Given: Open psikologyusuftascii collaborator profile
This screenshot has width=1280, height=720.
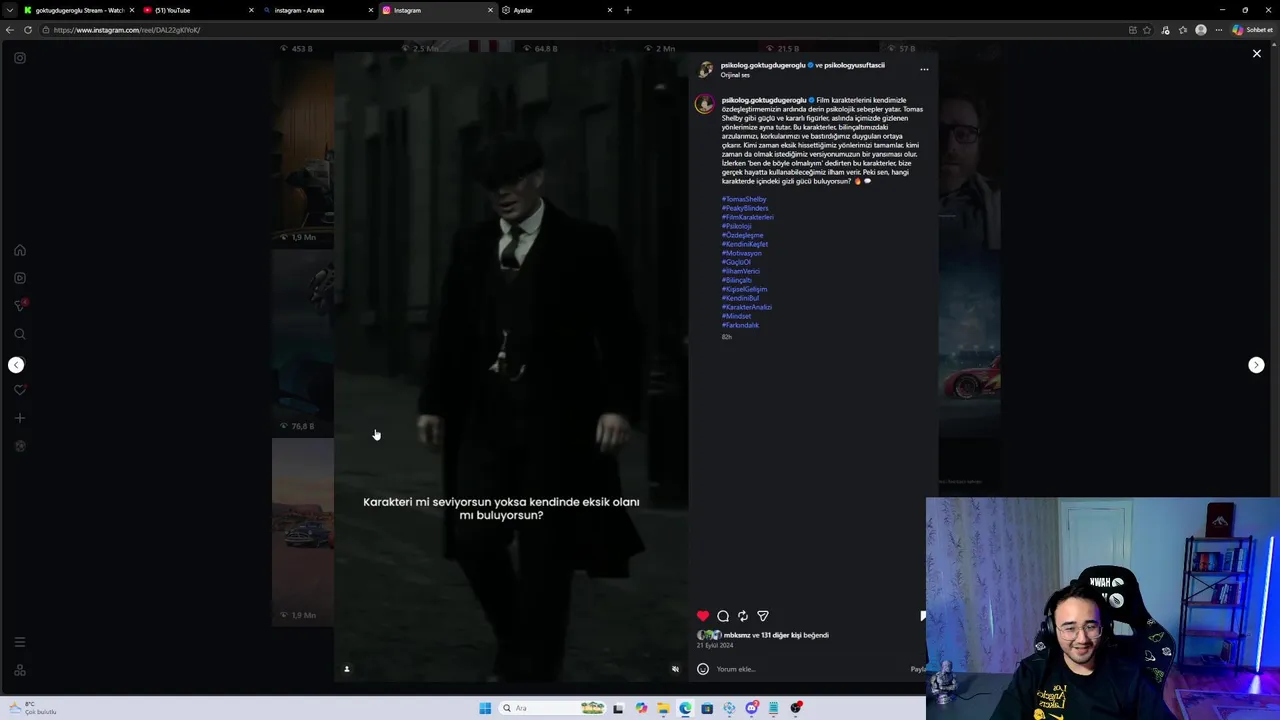Looking at the screenshot, I should (854, 65).
